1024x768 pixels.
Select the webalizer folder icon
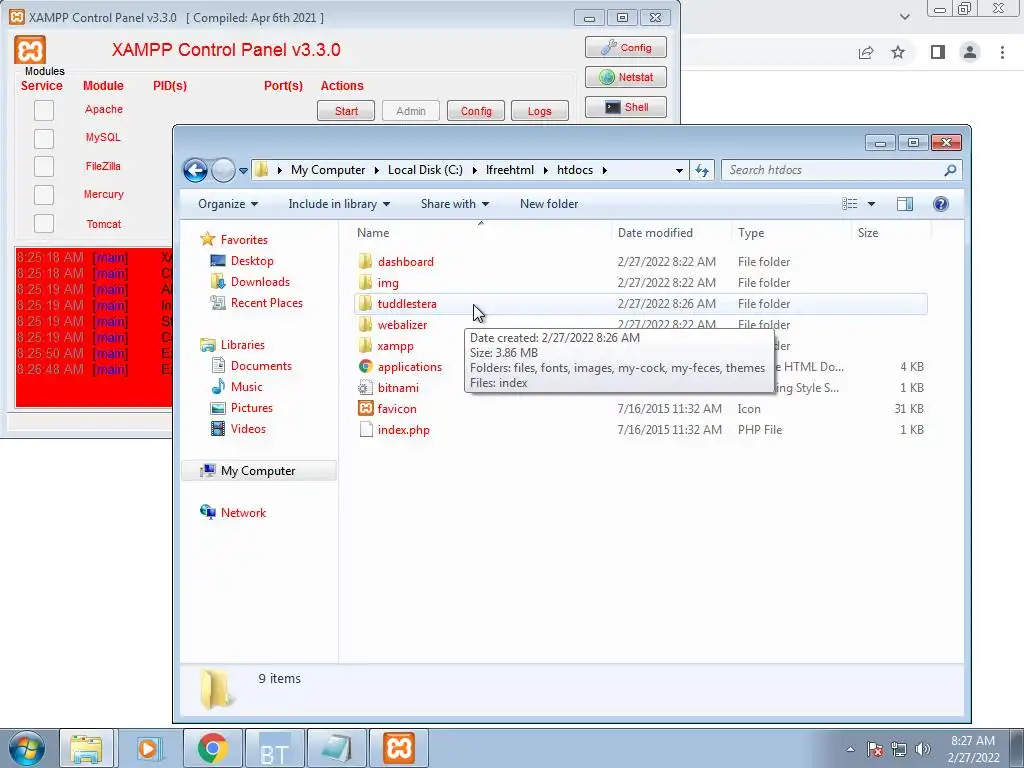365,325
